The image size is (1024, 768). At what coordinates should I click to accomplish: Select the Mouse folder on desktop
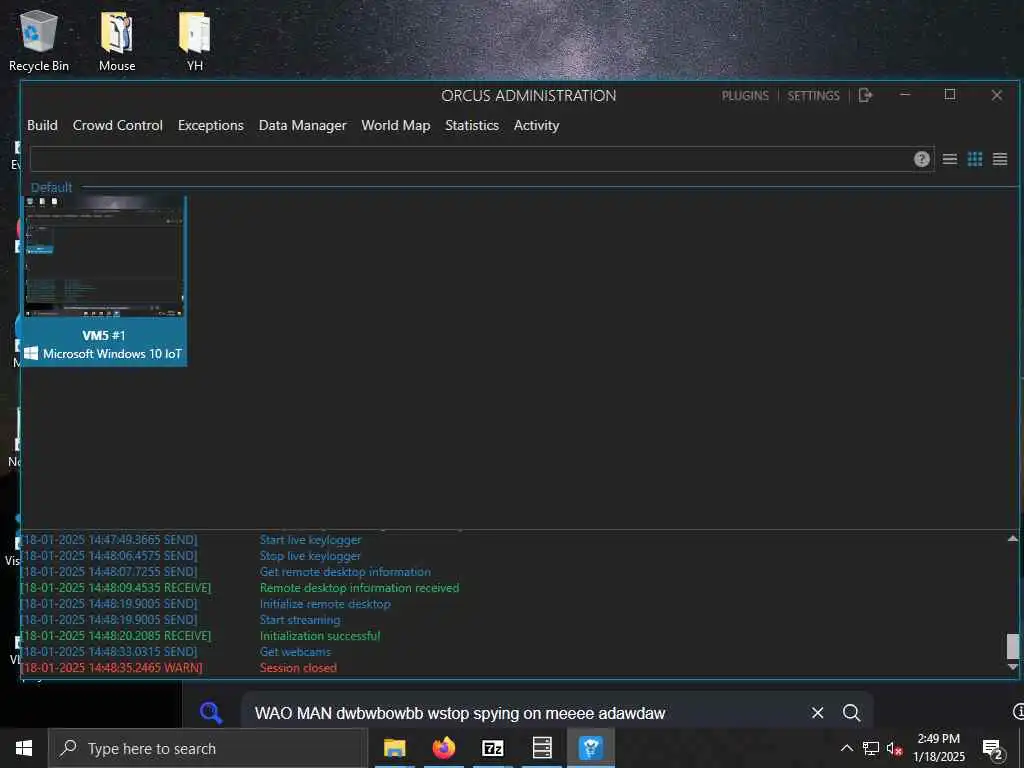117,40
